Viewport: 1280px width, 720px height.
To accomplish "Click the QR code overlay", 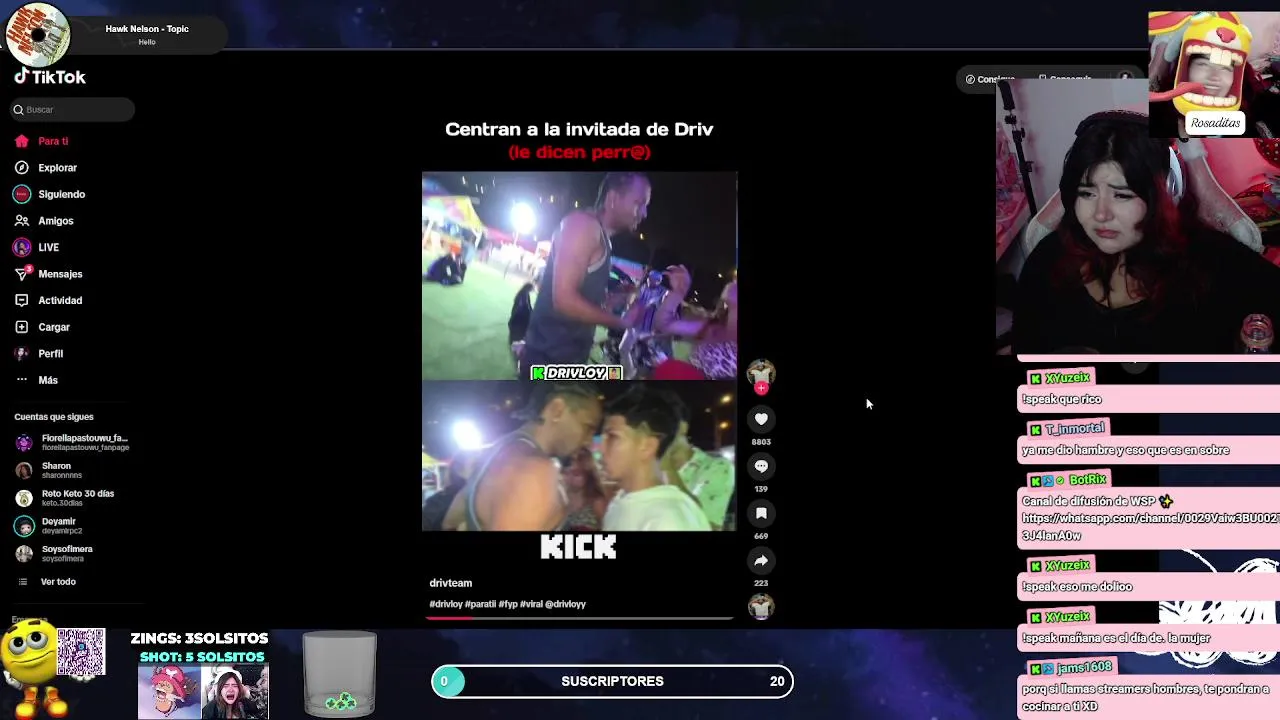I will [x=81, y=652].
